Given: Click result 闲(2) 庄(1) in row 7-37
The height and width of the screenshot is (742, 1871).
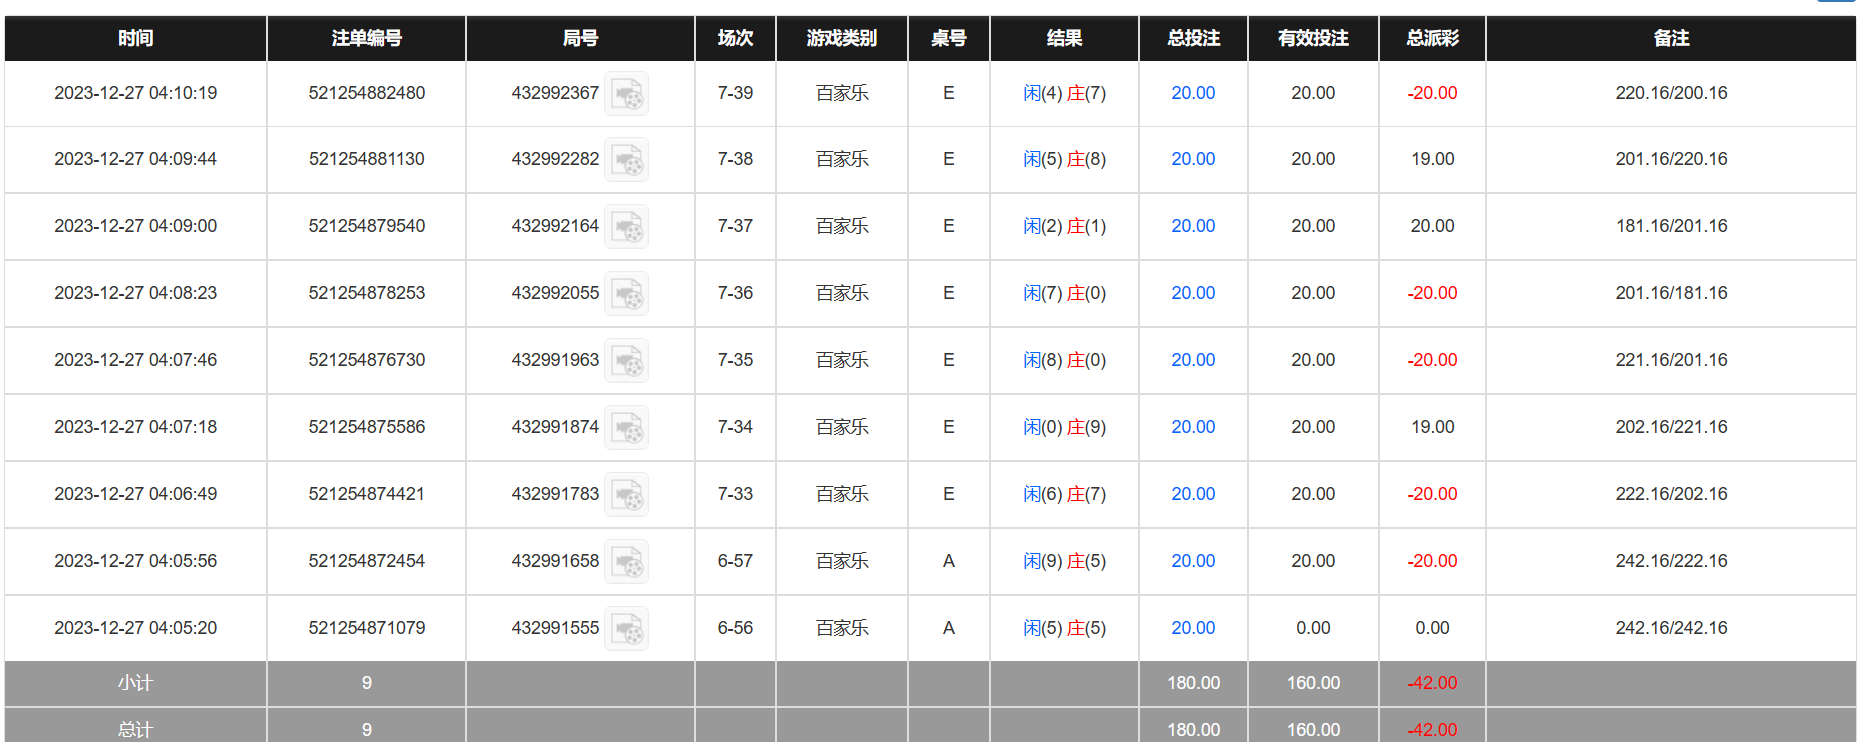Looking at the screenshot, I should 1065,226.
